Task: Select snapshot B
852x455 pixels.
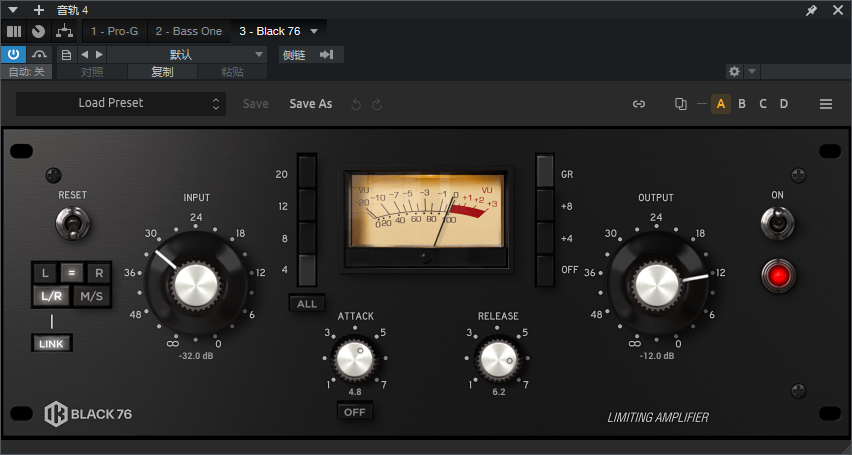Action: click(742, 104)
